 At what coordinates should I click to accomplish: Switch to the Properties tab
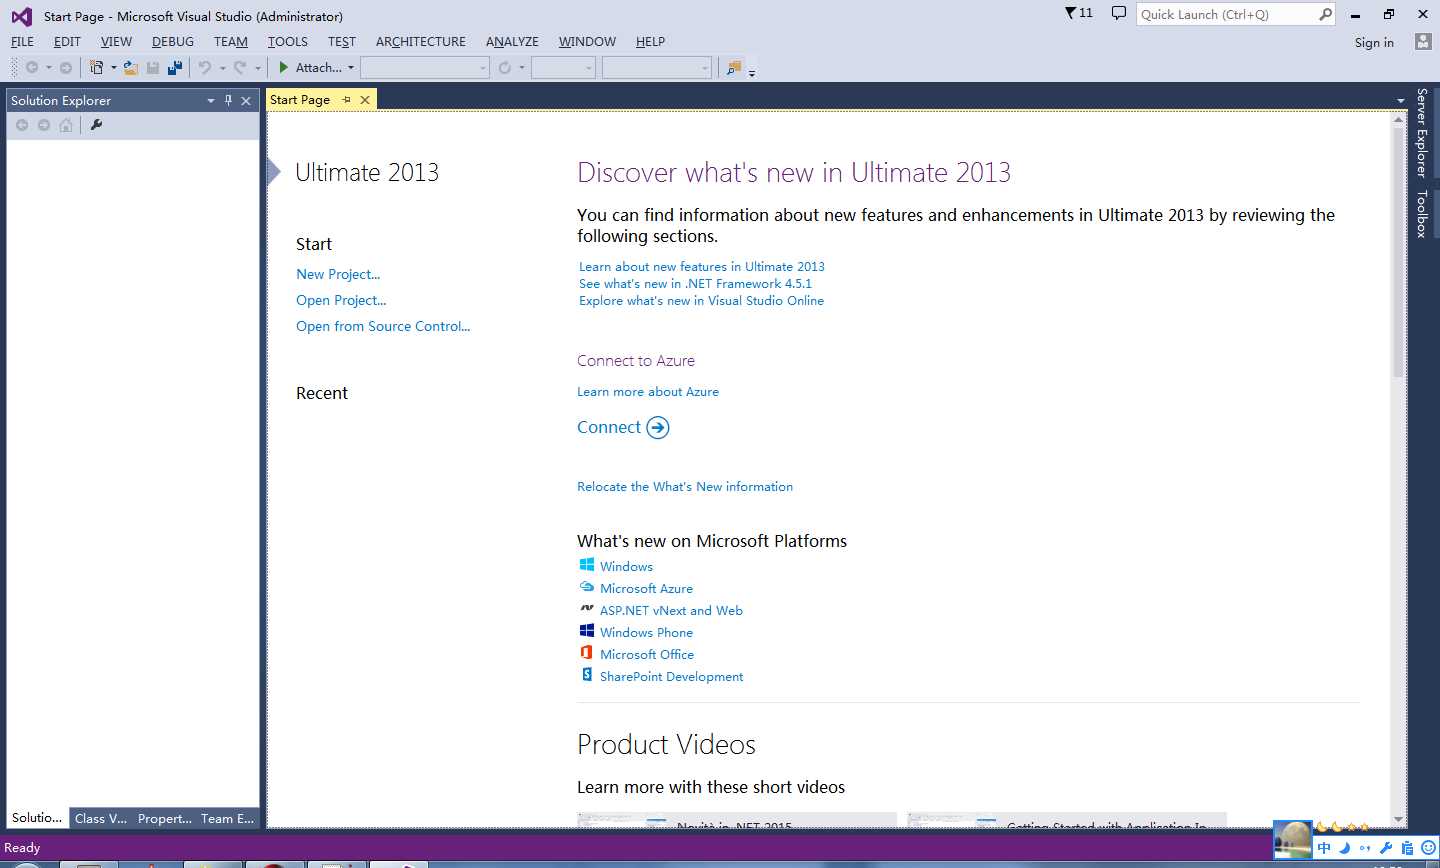click(x=165, y=818)
